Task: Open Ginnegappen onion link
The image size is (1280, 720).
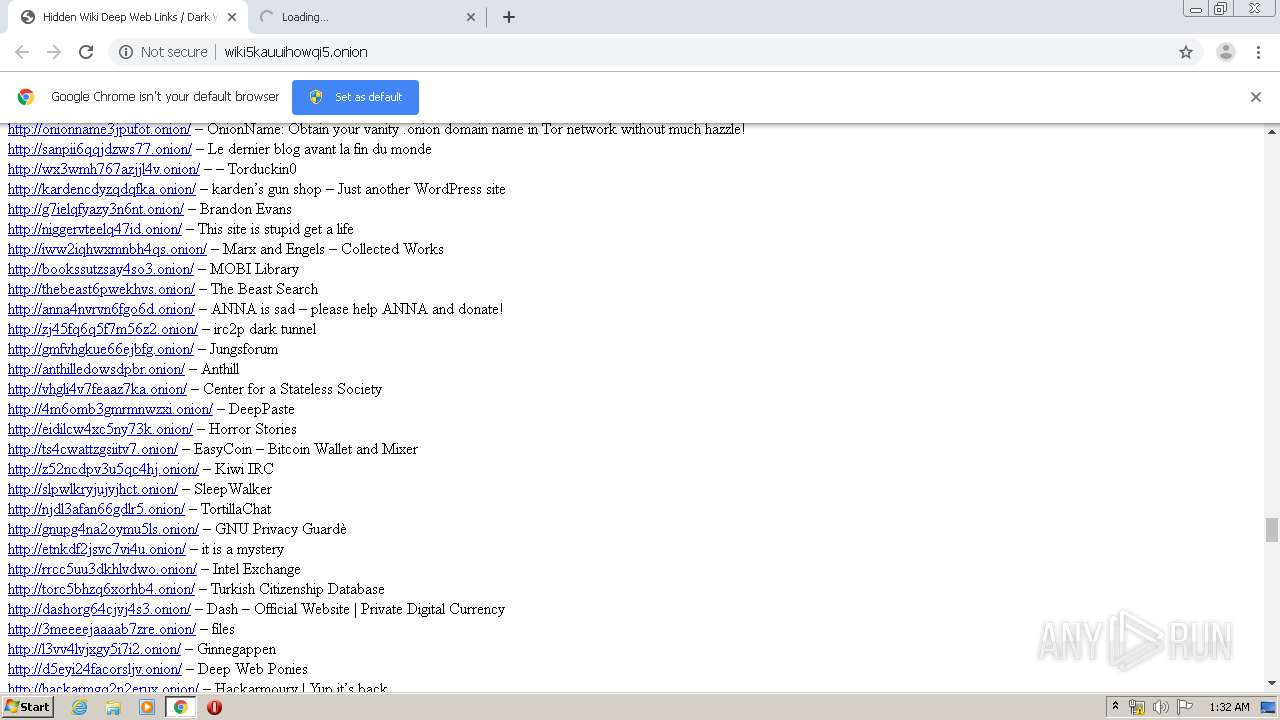Action: pyautogui.click(x=94, y=649)
